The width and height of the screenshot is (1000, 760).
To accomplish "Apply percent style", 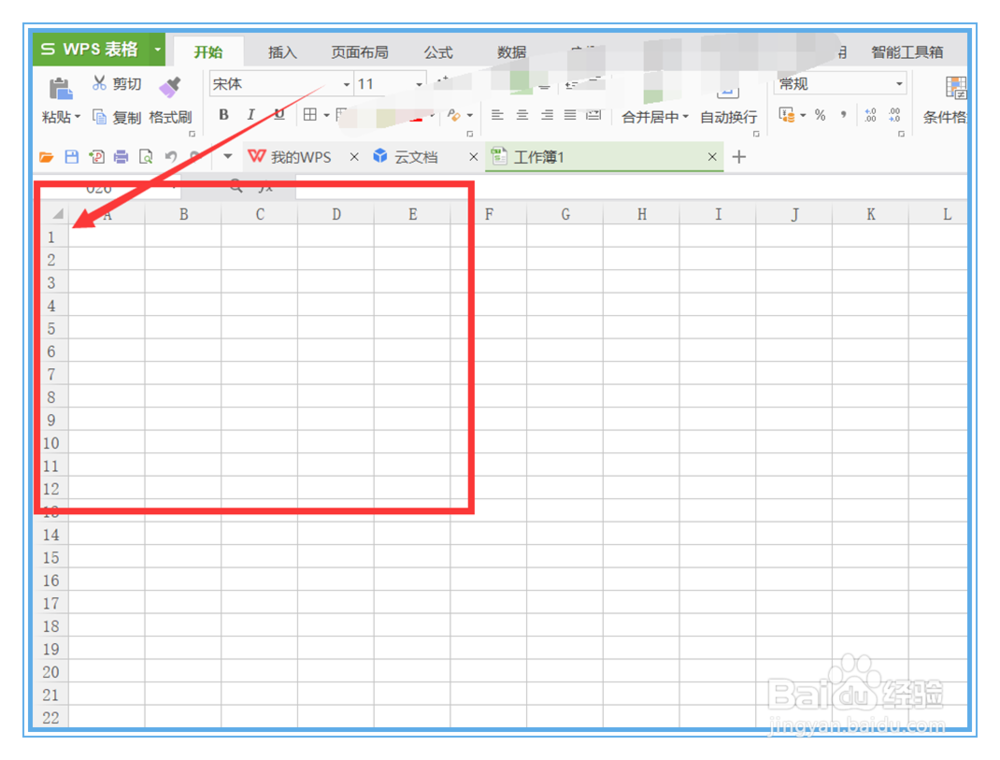I will 820,115.
